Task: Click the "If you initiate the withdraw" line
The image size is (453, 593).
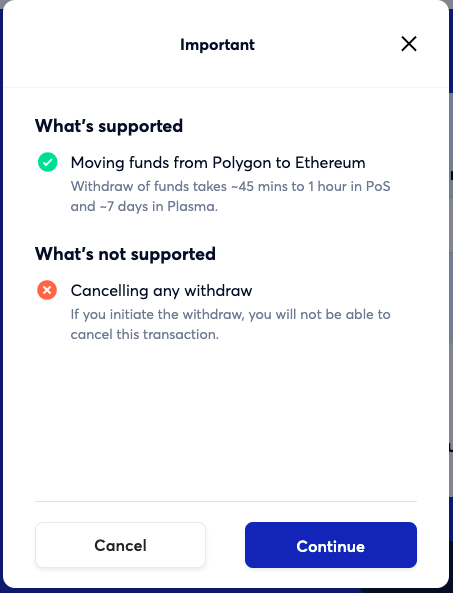Action: coord(230,314)
